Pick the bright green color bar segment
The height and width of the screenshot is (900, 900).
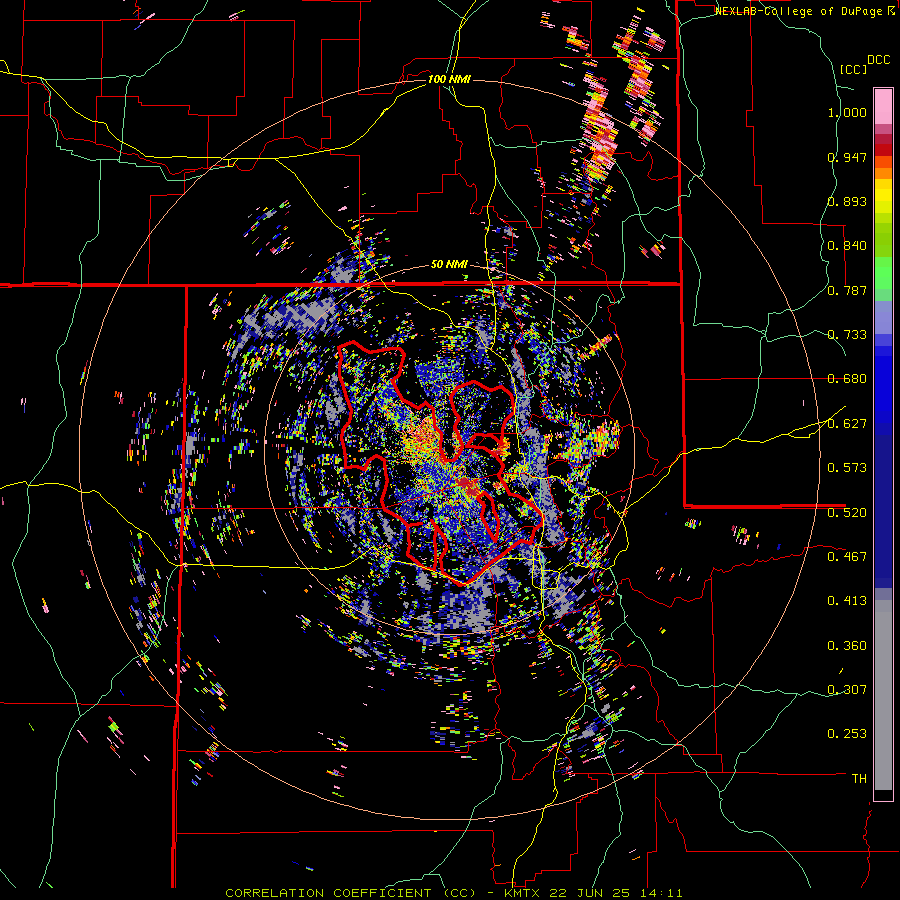tap(883, 272)
